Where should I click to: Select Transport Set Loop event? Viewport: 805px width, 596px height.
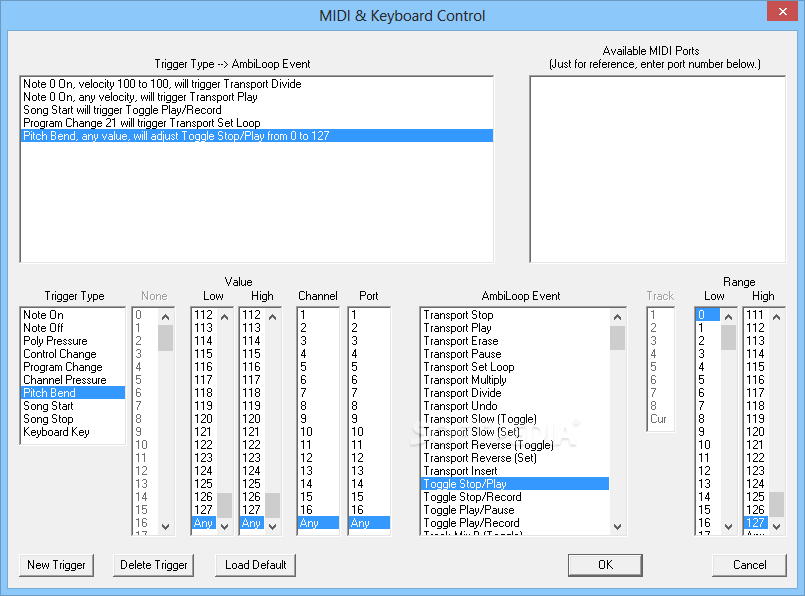515,367
